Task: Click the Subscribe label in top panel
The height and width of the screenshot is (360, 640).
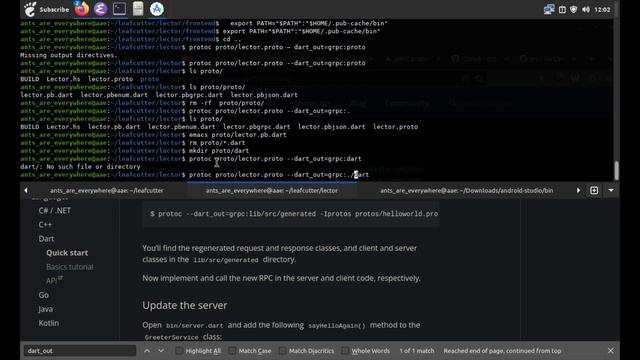Action: coord(54,9)
